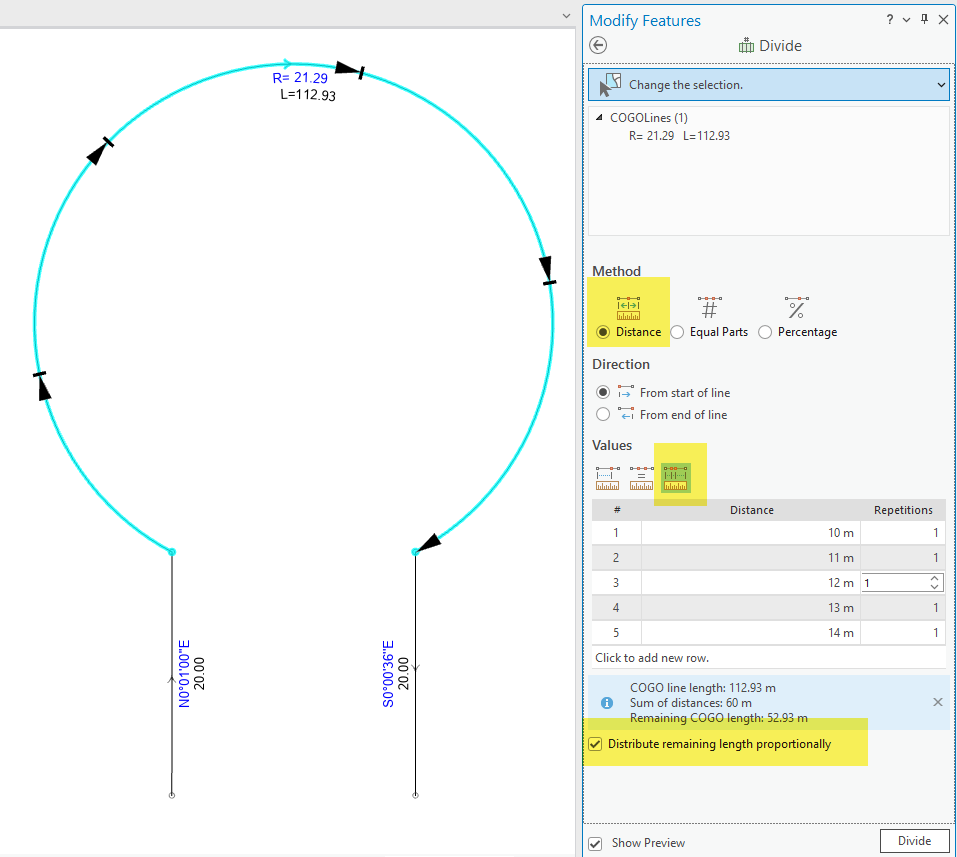Decrease row 3 repetitions with down arrow
Viewport: 957px width, 857px height.
coord(934,587)
